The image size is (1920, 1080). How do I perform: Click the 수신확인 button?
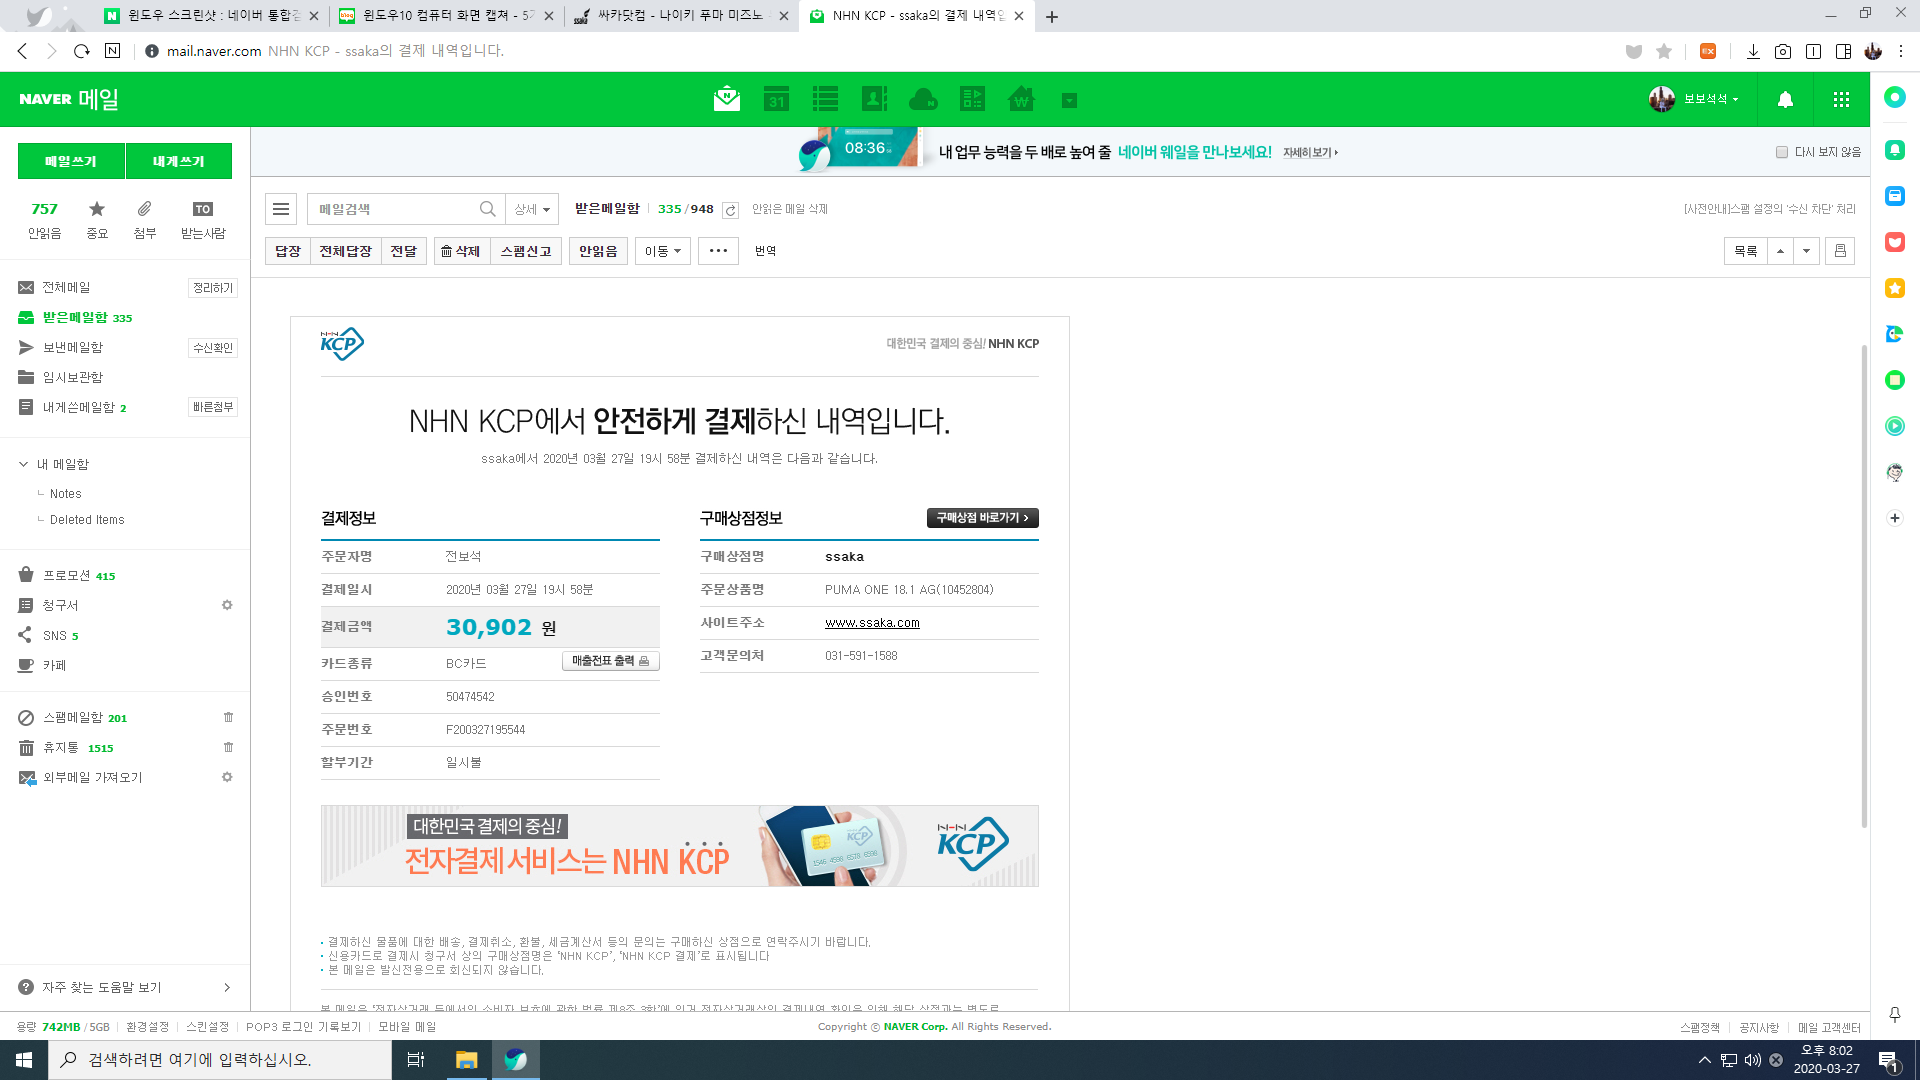tap(213, 348)
